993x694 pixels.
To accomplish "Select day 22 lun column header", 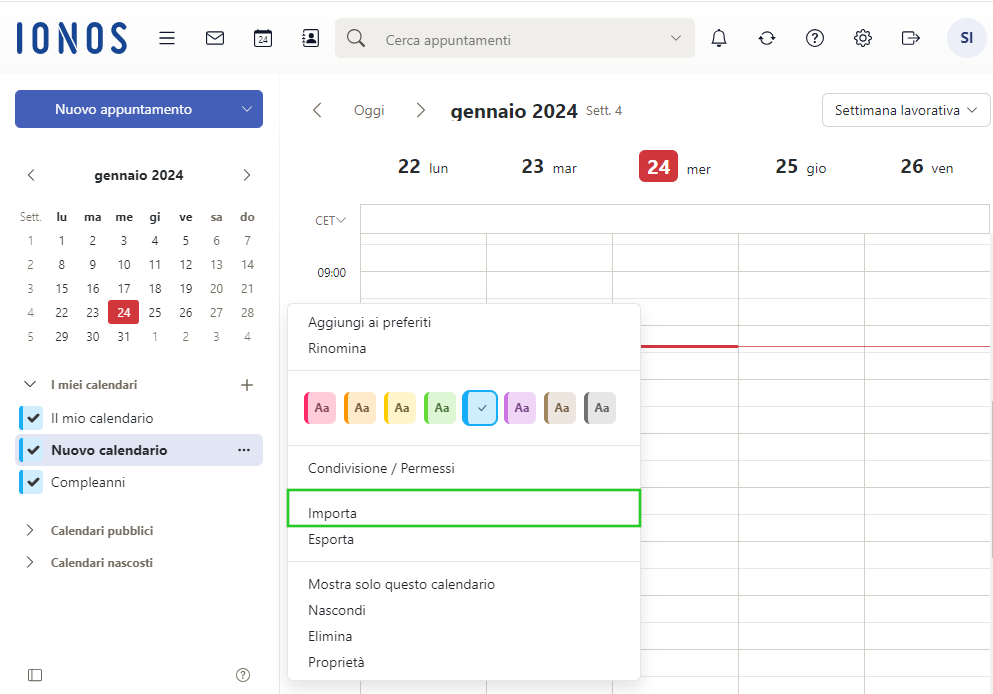I will click(x=423, y=167).
